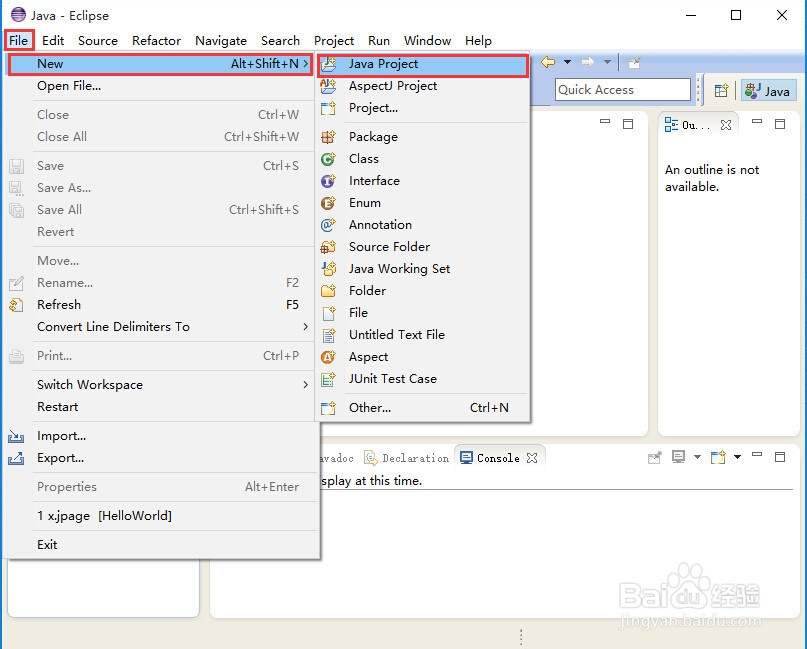Open Display Selected Console dropdown arrow
This screenshot has height=649, width=807.
697,457
